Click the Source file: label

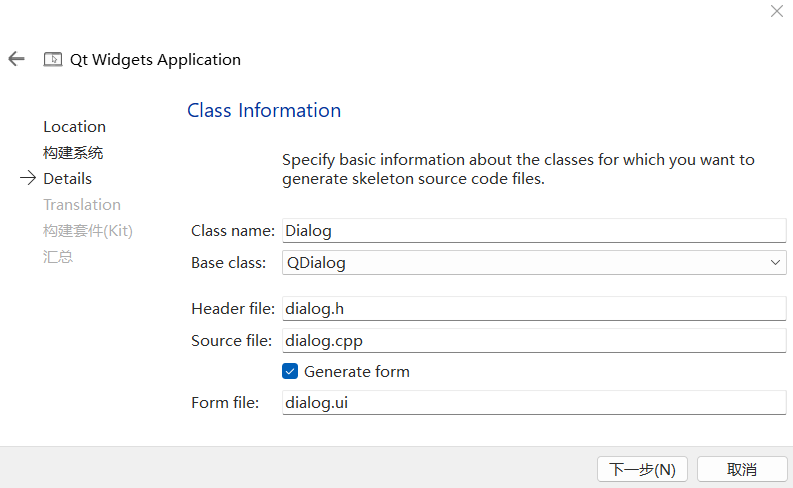(x=232, y=341)
